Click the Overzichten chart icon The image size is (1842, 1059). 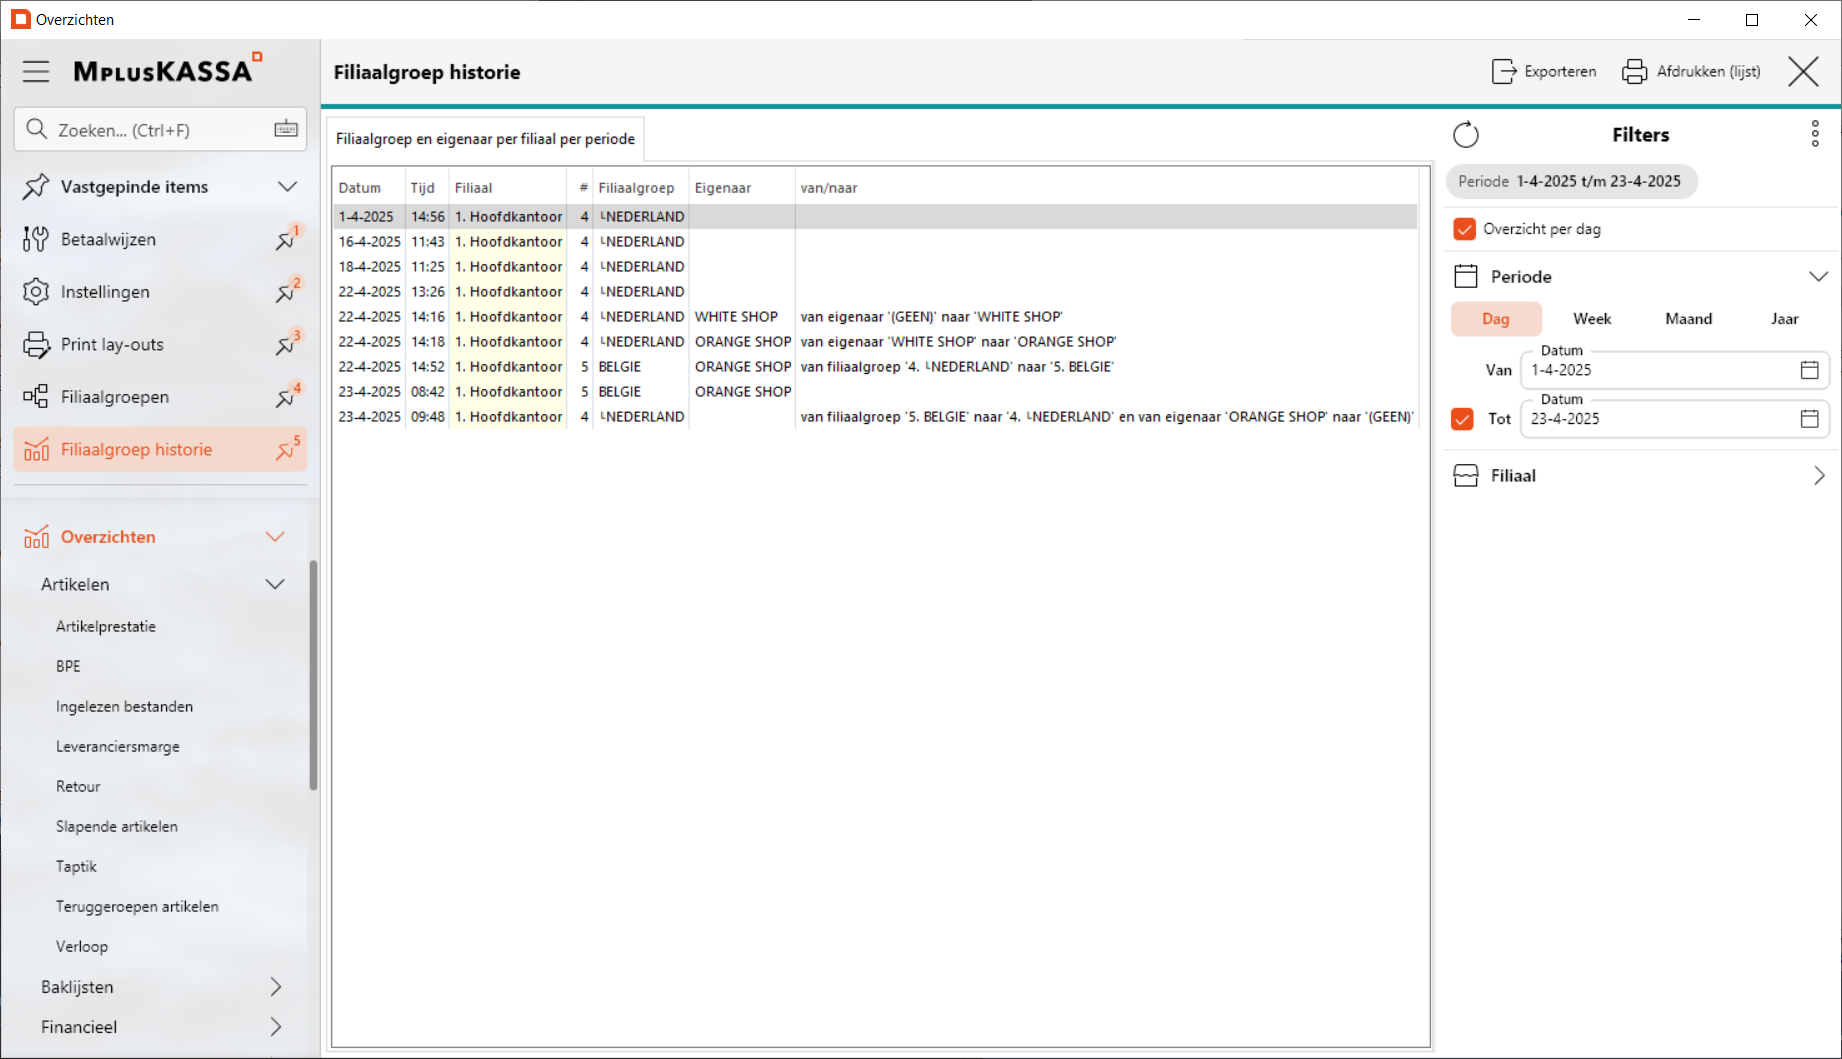click(36, 537)
